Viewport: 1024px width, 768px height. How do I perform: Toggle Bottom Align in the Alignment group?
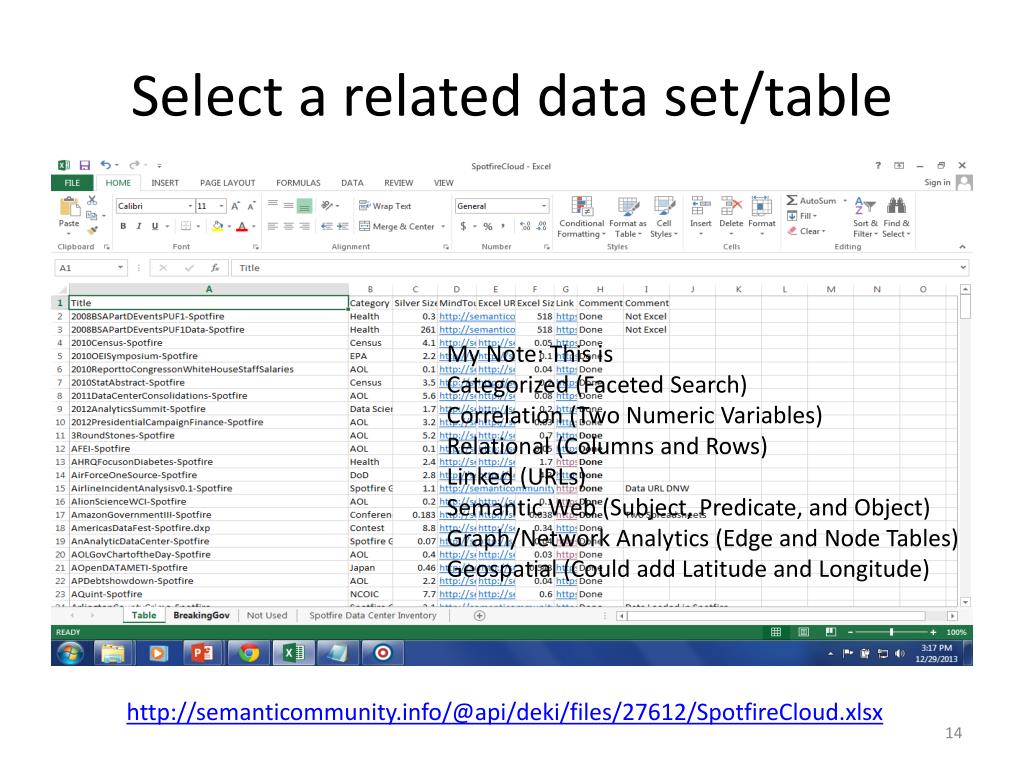click(304, 206)
